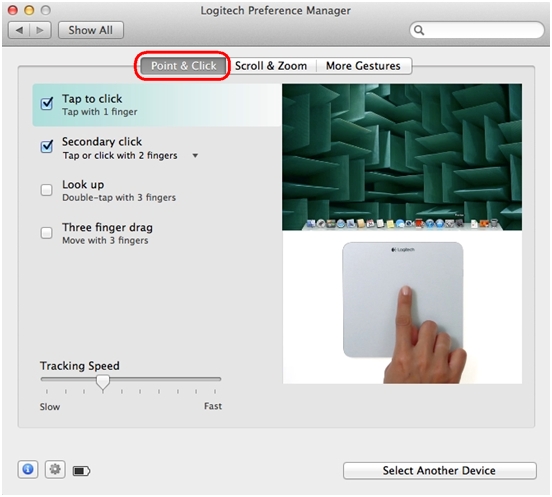Click the Show All button

tap(91, 30)
